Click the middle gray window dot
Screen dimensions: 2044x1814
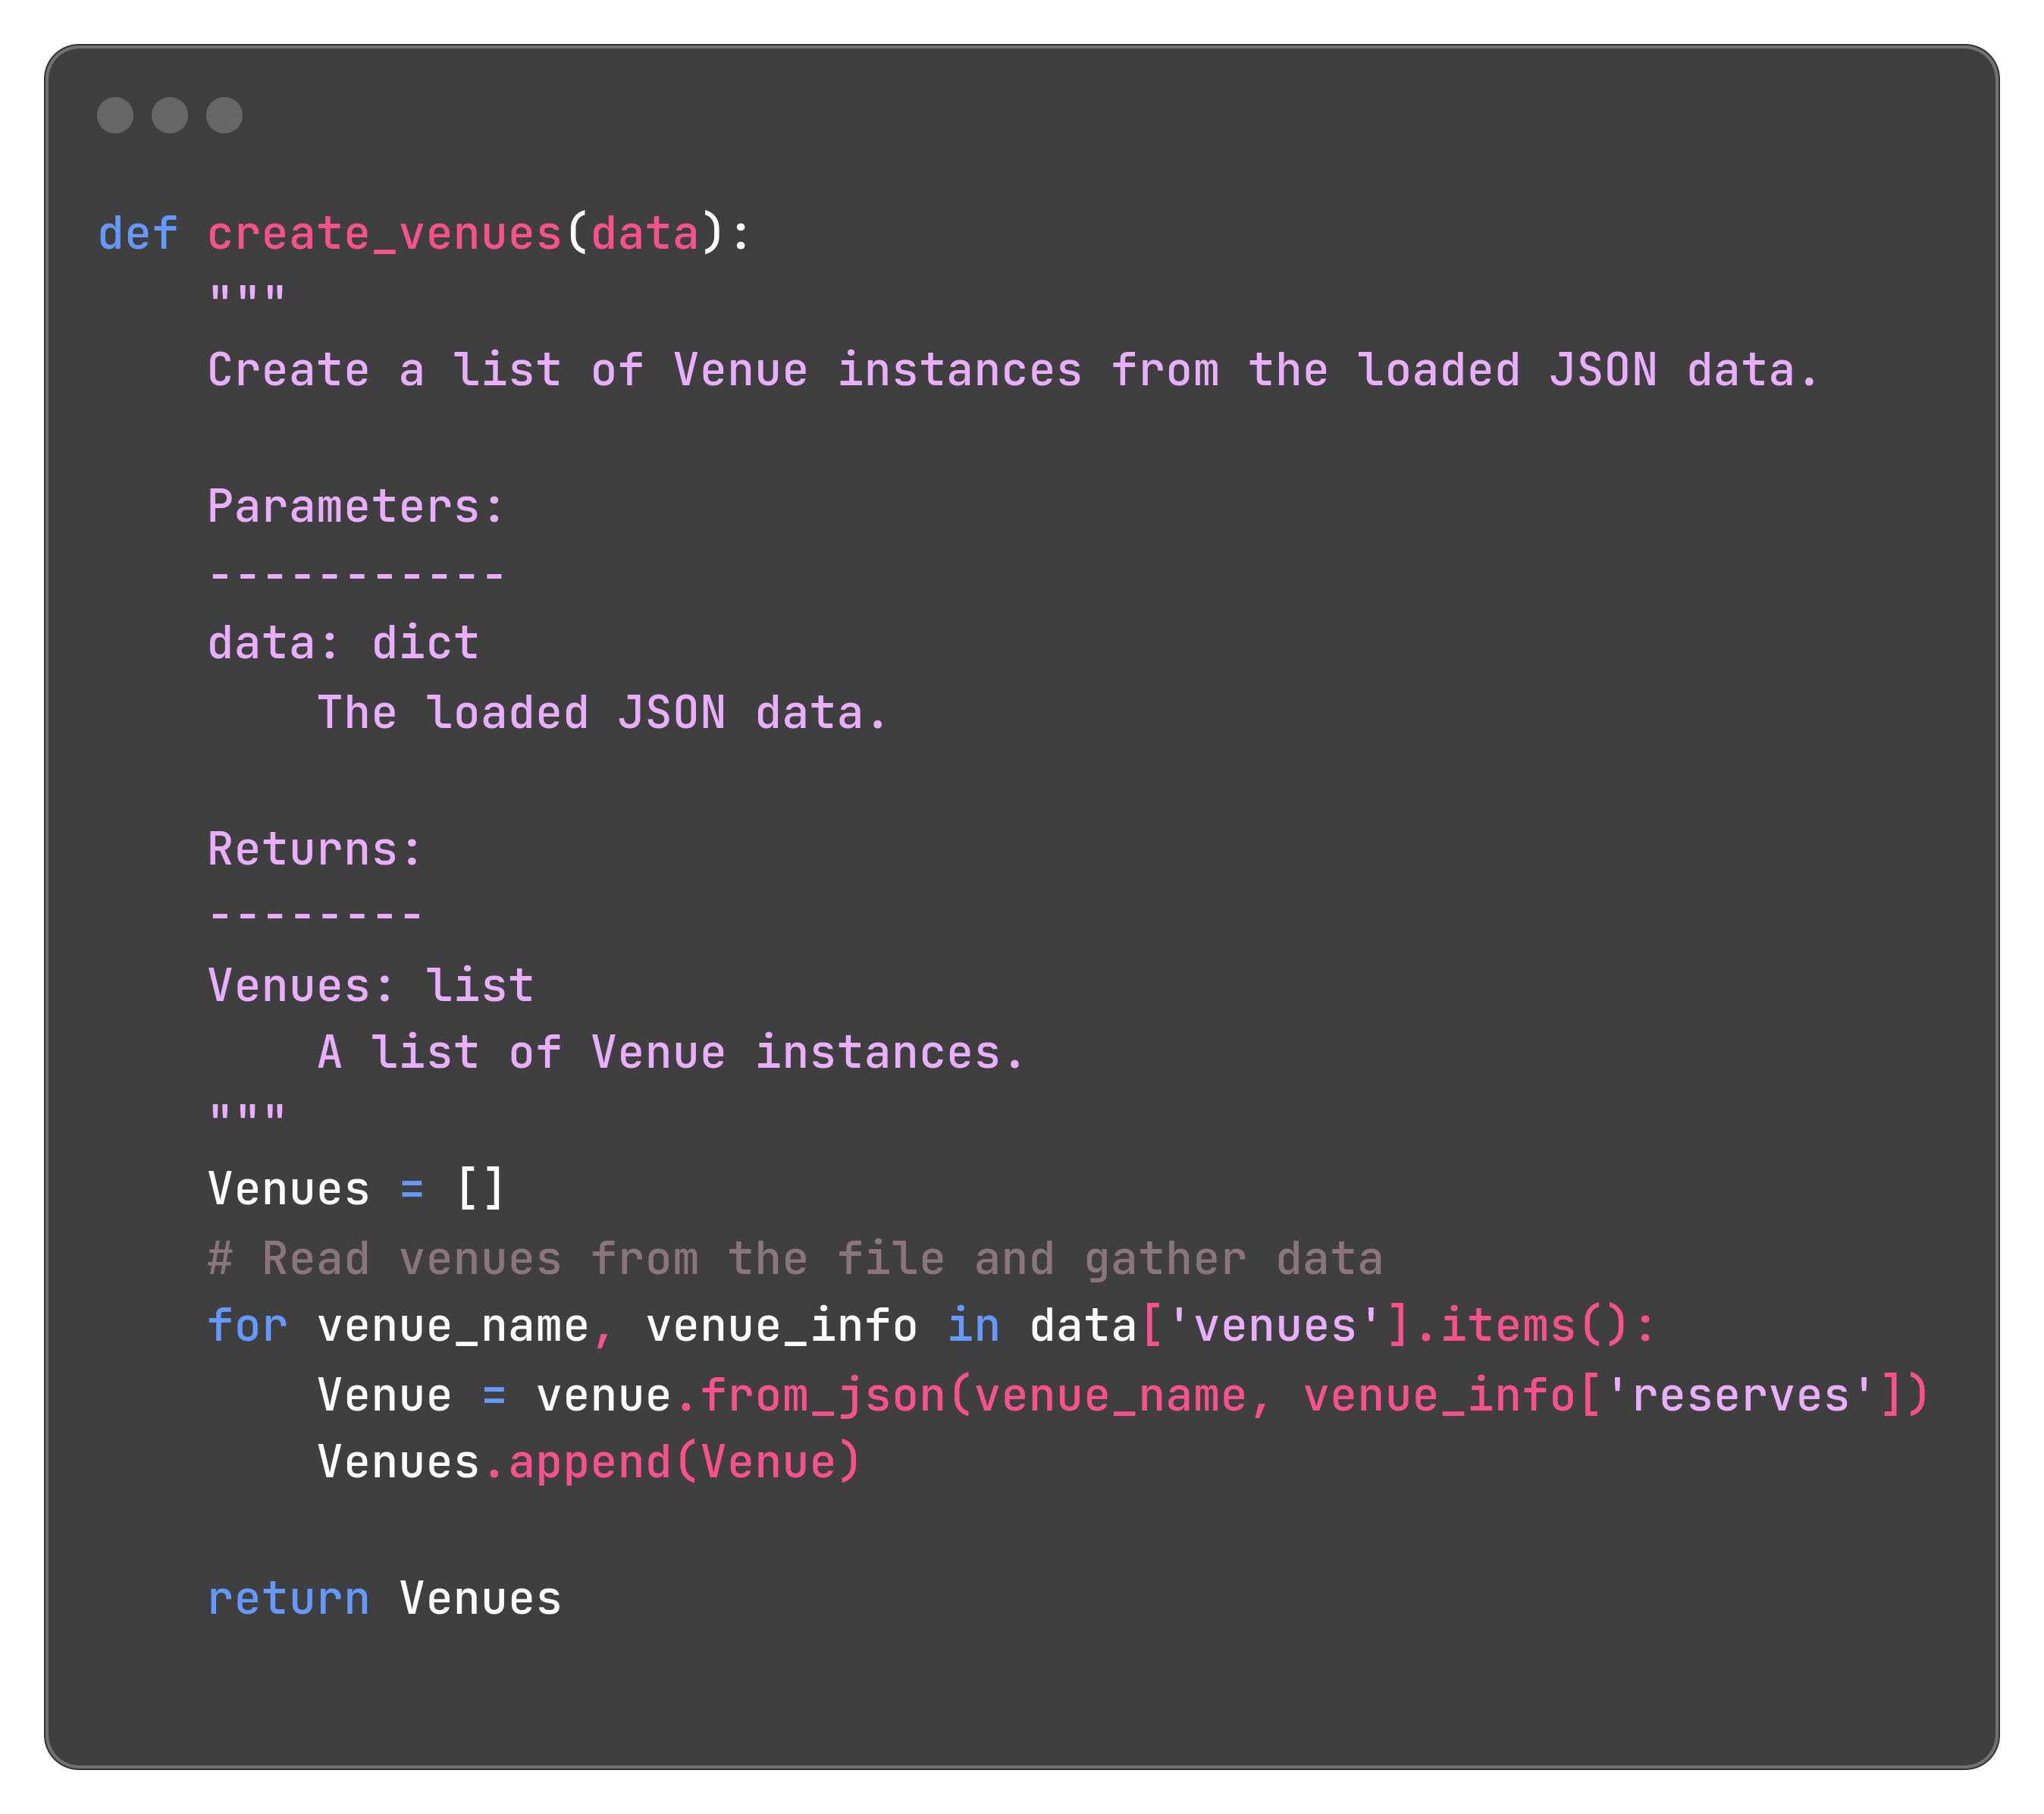[x=170, y=115]
